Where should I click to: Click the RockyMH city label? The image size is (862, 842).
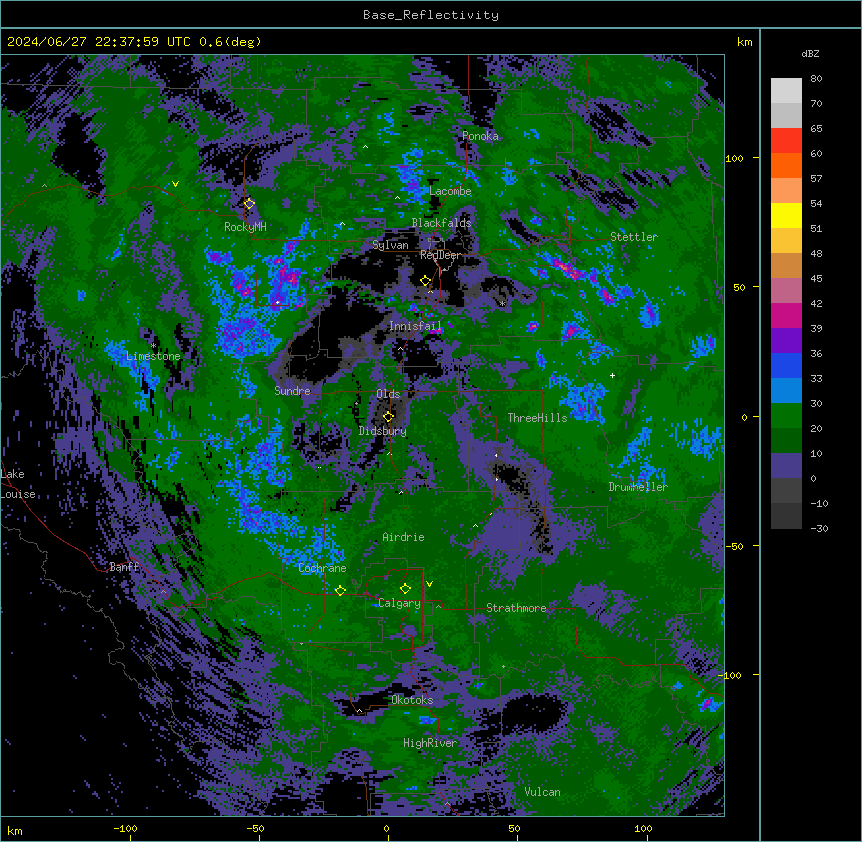245,227
